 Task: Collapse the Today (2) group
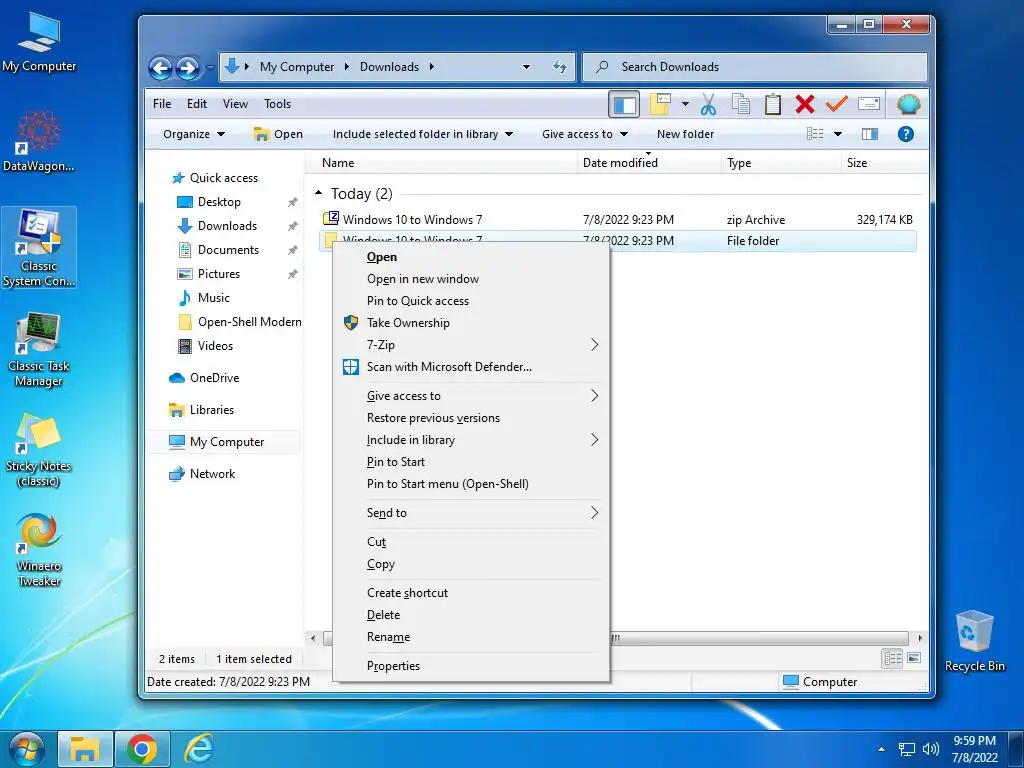click(x=318, y=193)
